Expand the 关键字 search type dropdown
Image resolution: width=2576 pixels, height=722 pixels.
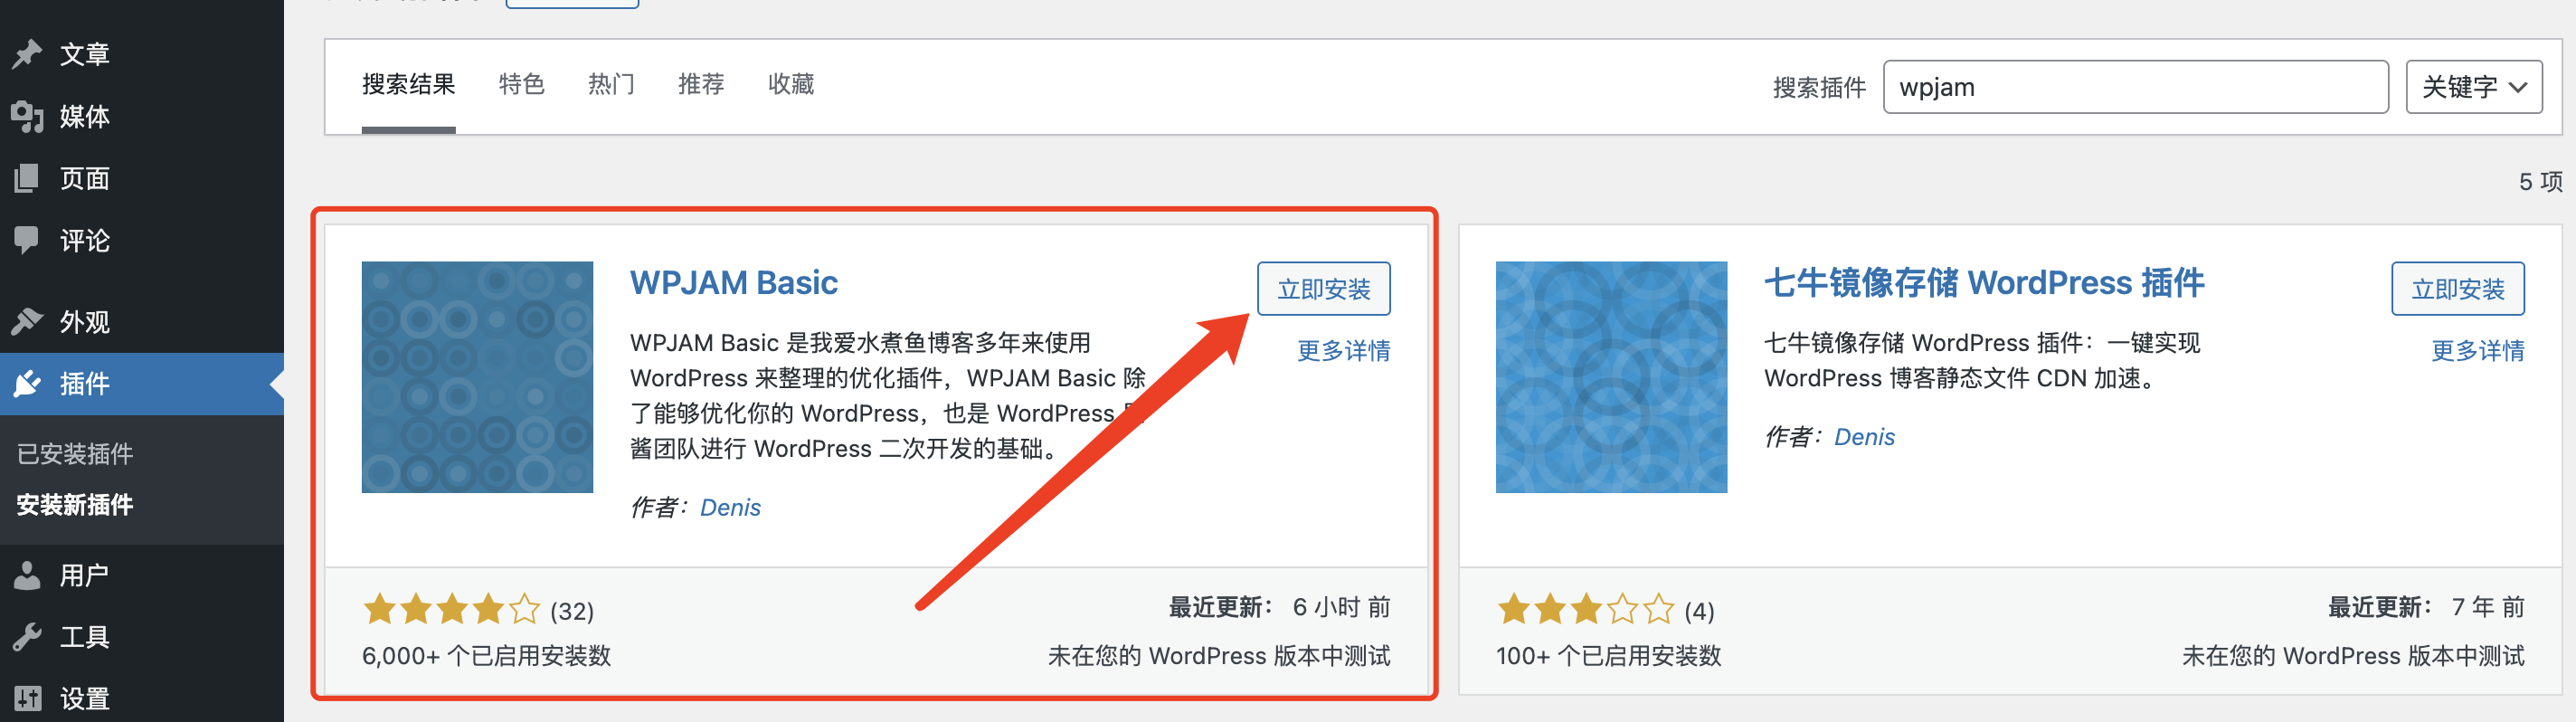click(x=2473, y=87)
